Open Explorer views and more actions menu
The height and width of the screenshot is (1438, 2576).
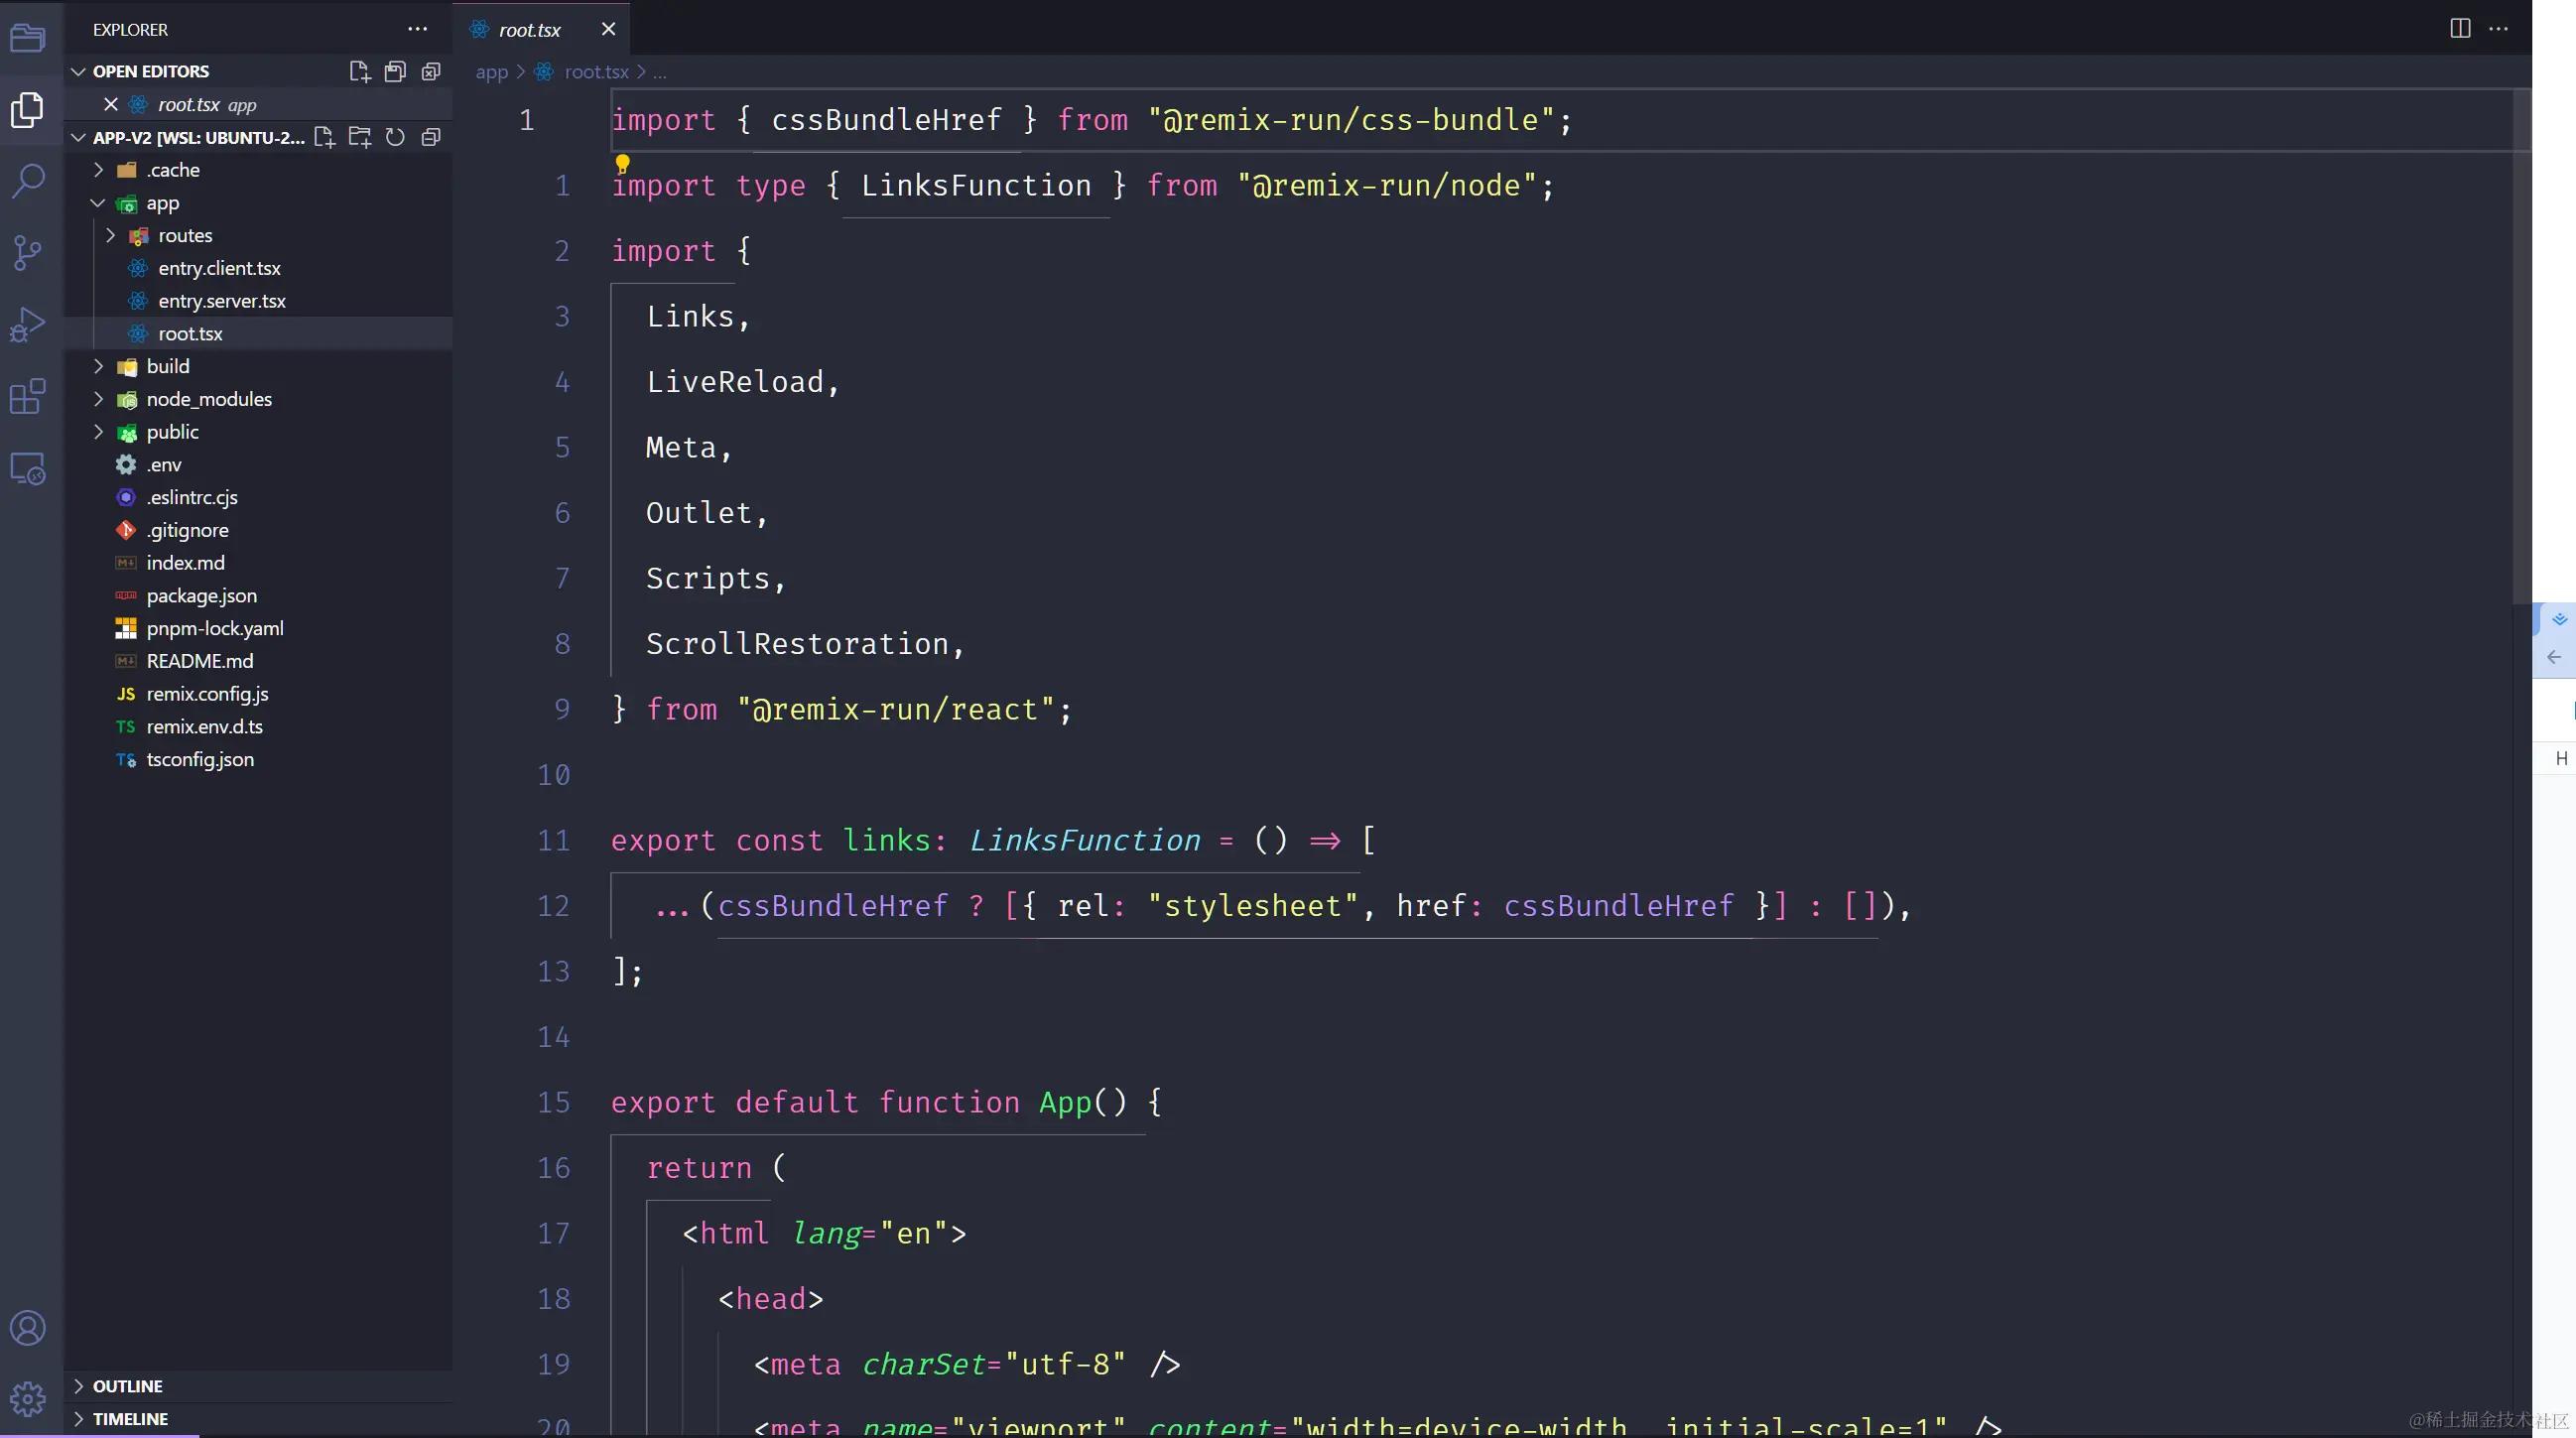[x=417, y=29]
